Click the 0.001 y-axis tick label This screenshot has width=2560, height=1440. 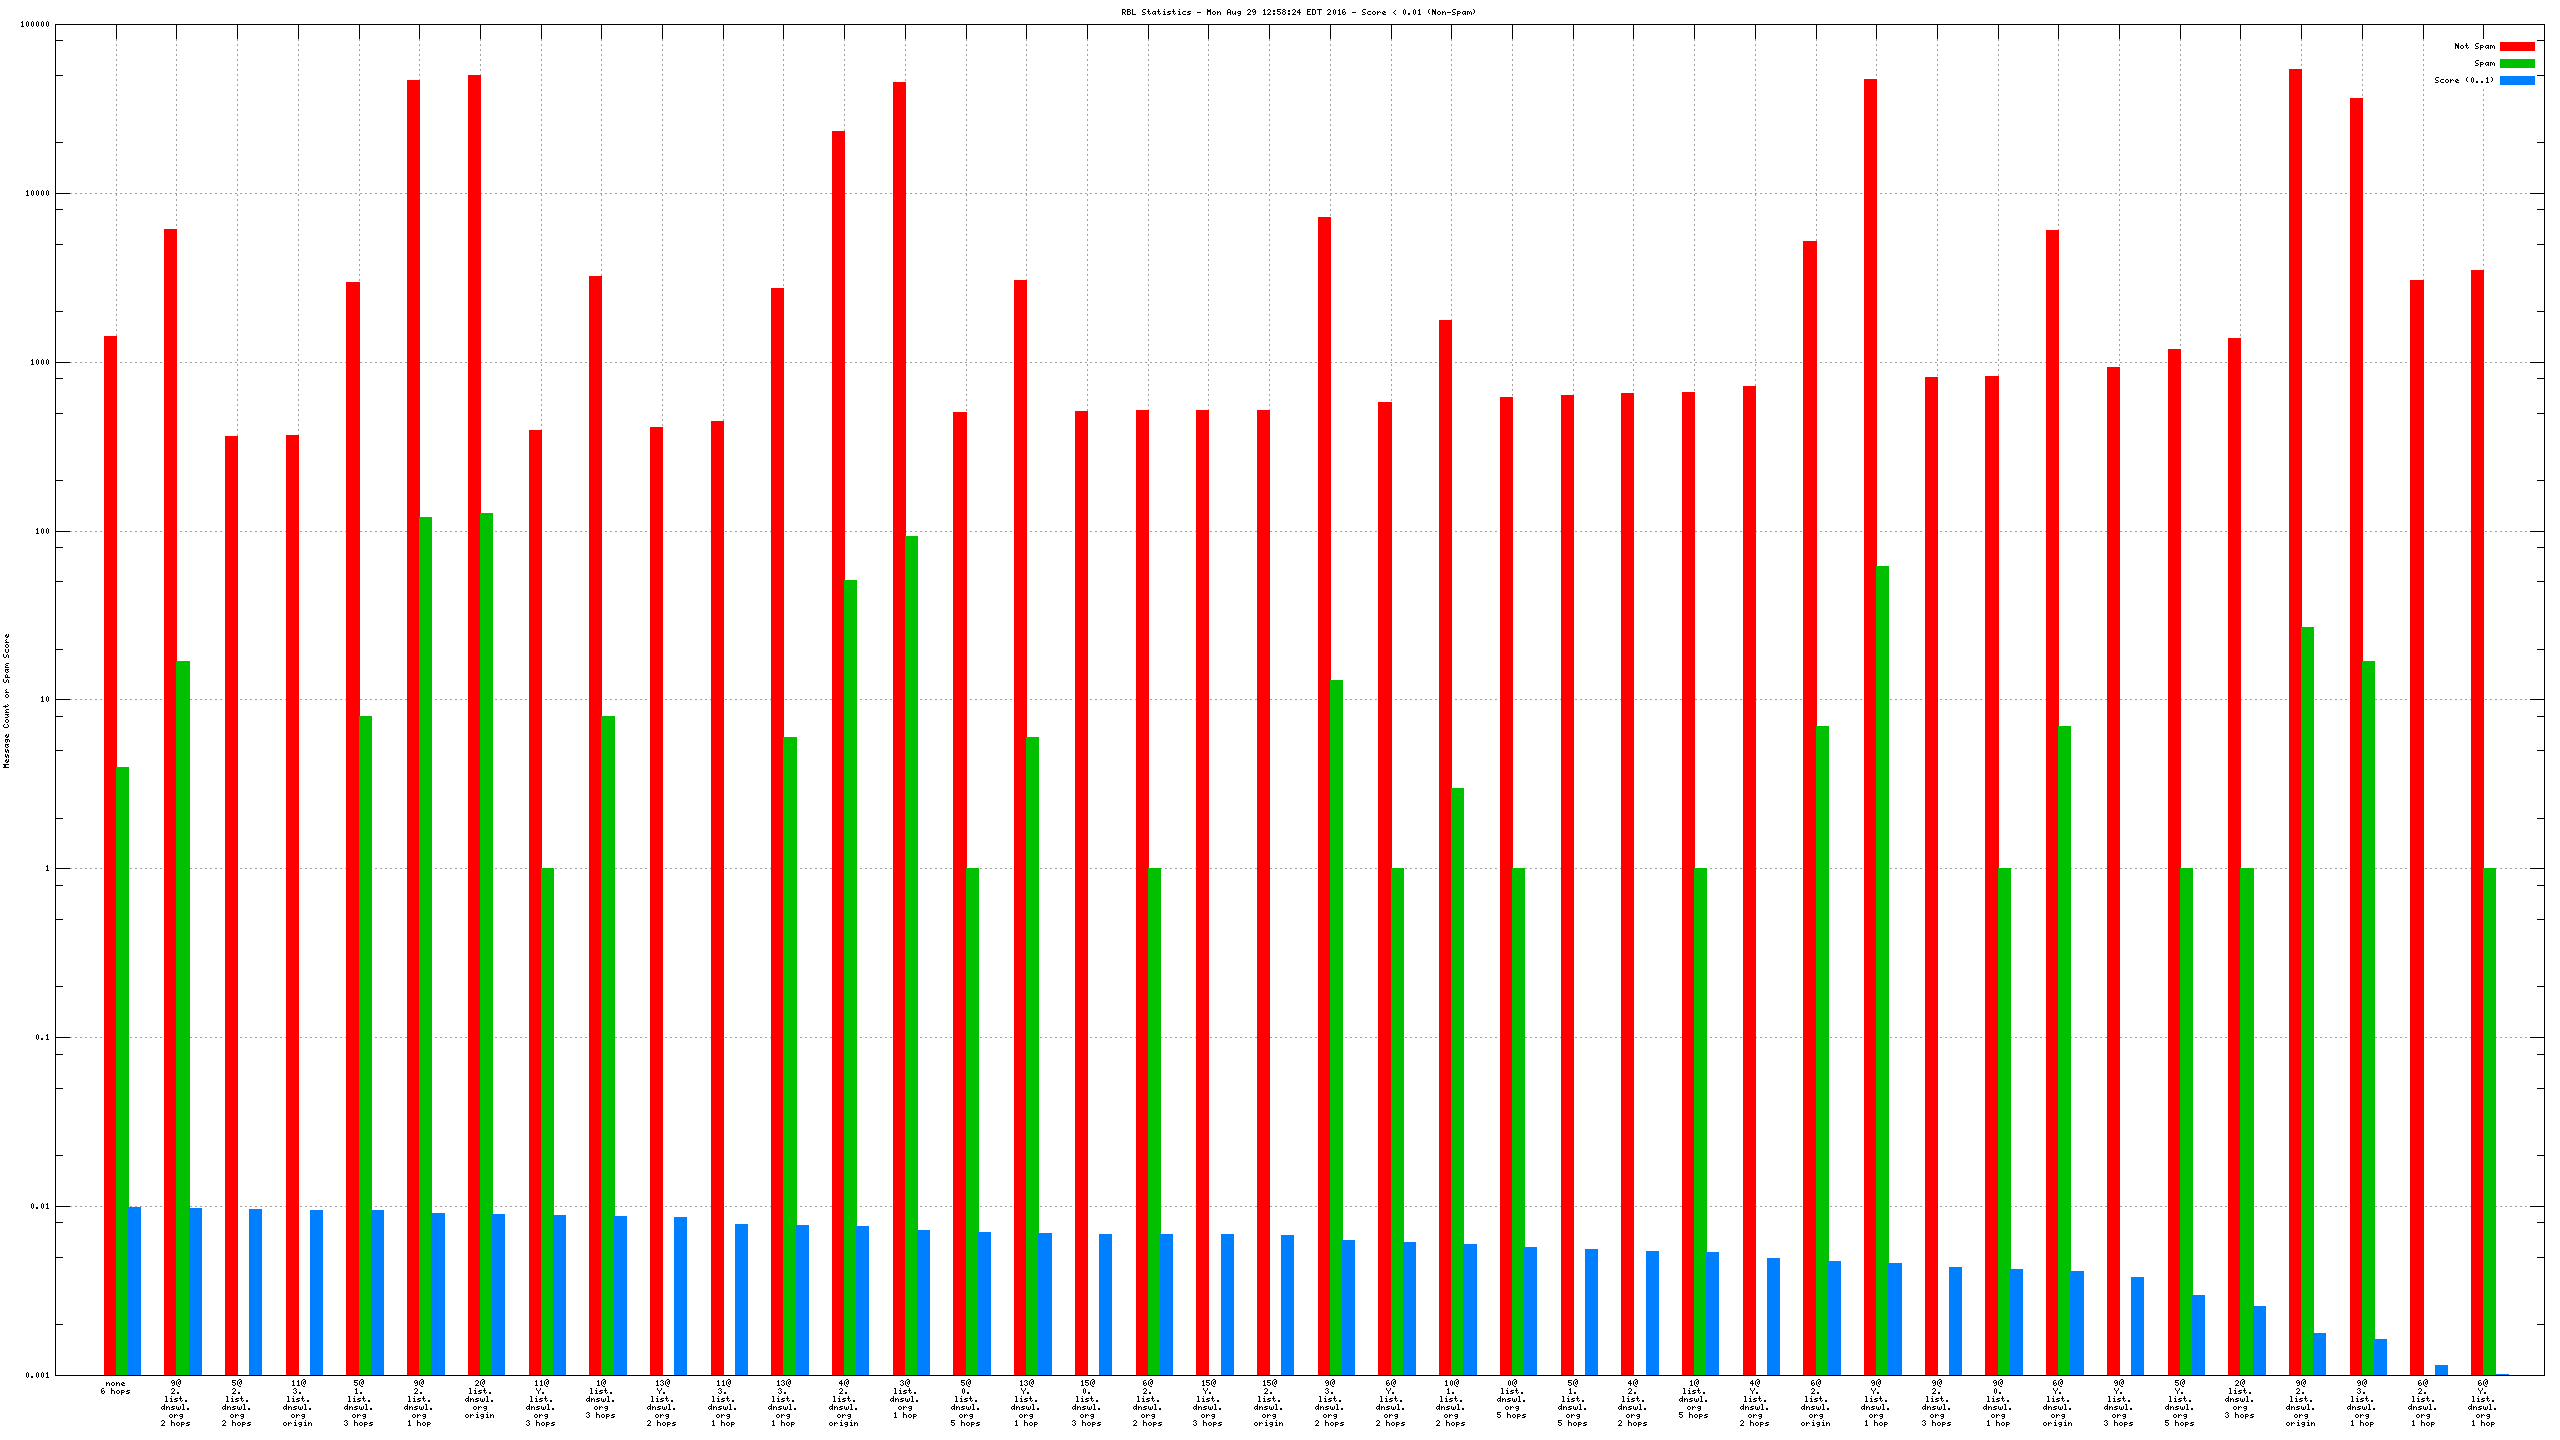point(37,1375)
